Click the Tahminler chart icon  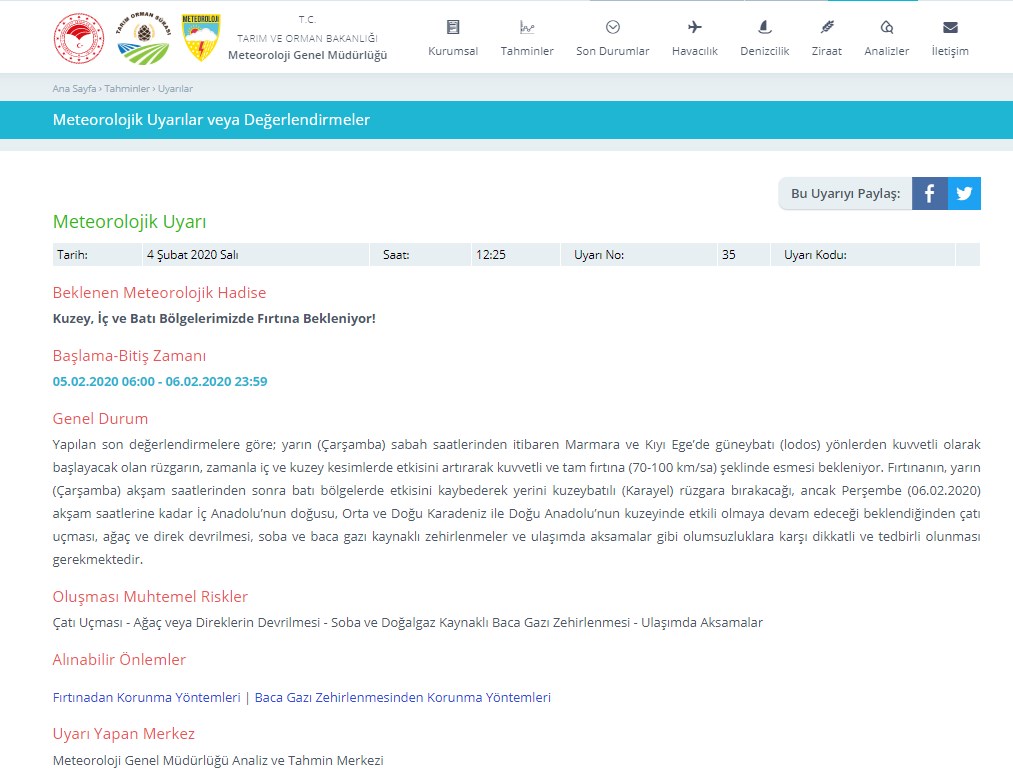[x=527, y=27]
